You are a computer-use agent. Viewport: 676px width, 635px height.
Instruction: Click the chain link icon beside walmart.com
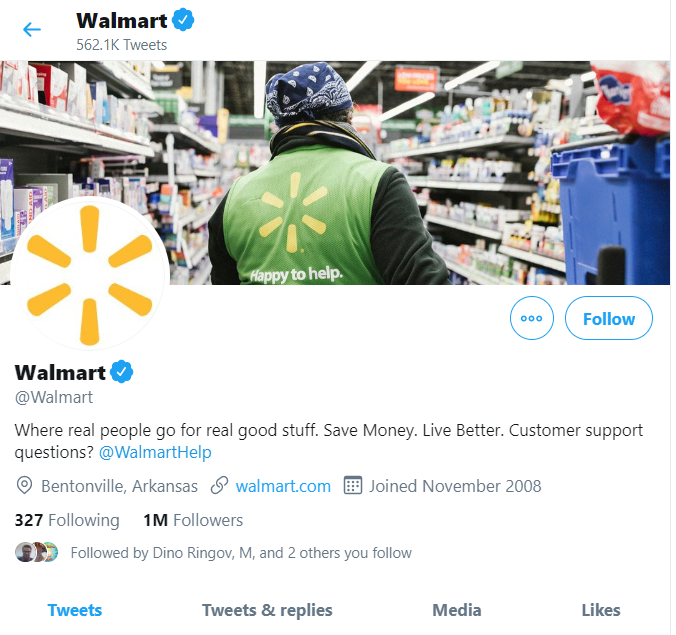pos(219,486)
